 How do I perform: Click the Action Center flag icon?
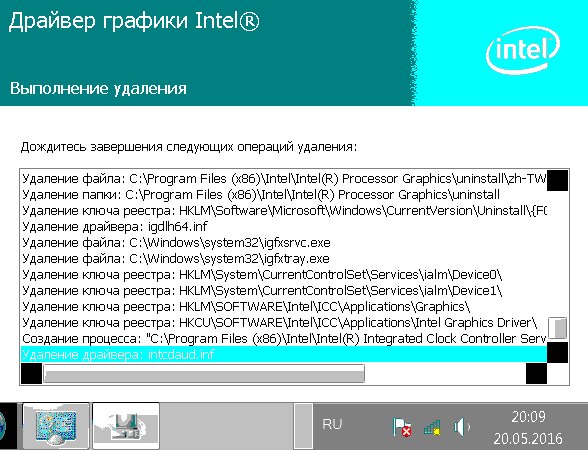[402, 427]
